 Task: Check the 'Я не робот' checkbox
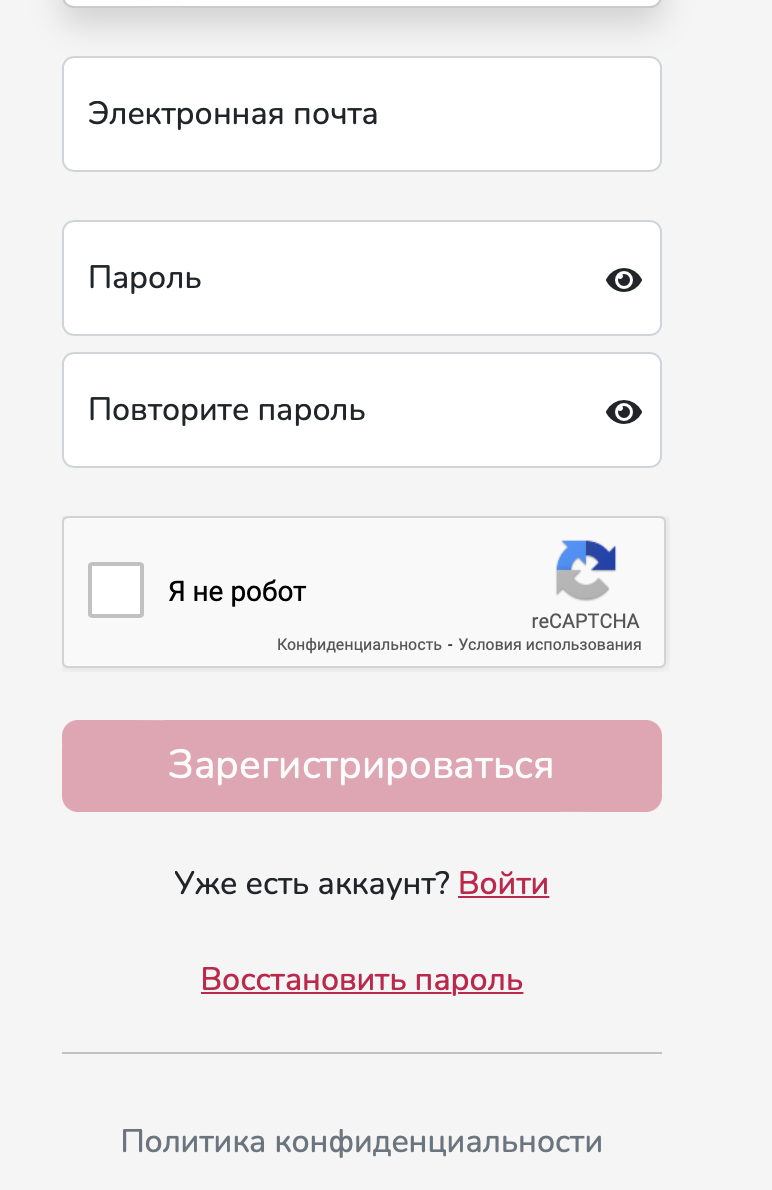tap(116, 590)
